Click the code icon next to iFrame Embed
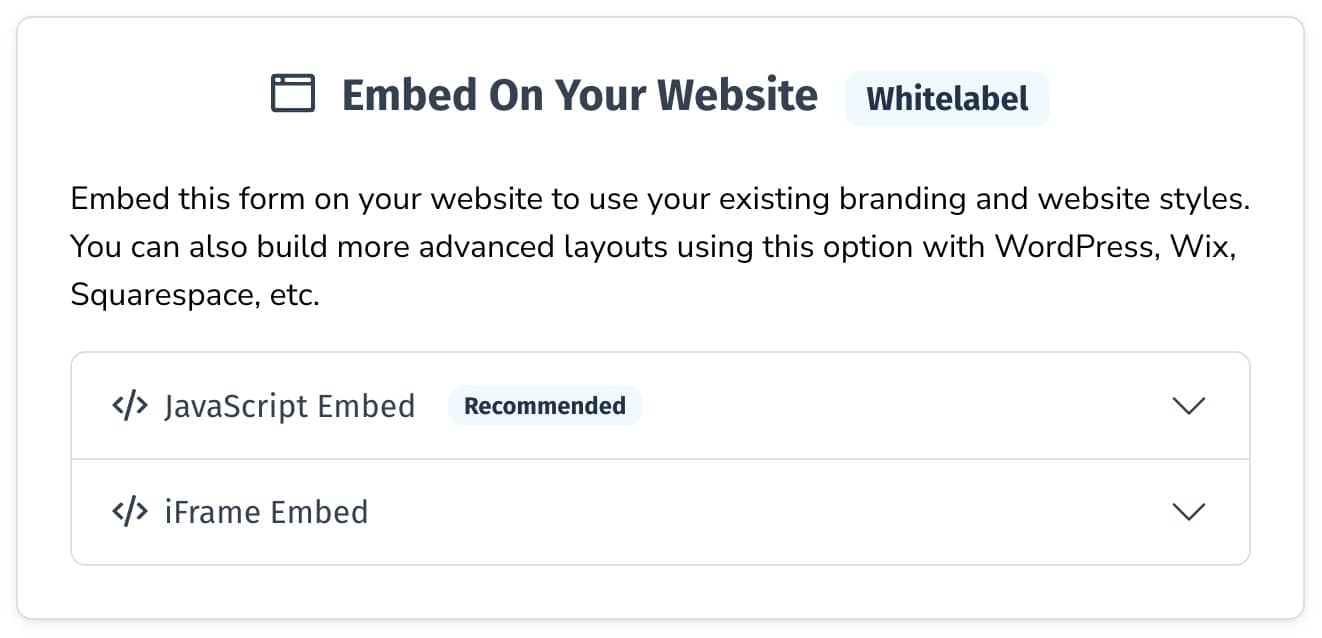 [x=130, y=512]
